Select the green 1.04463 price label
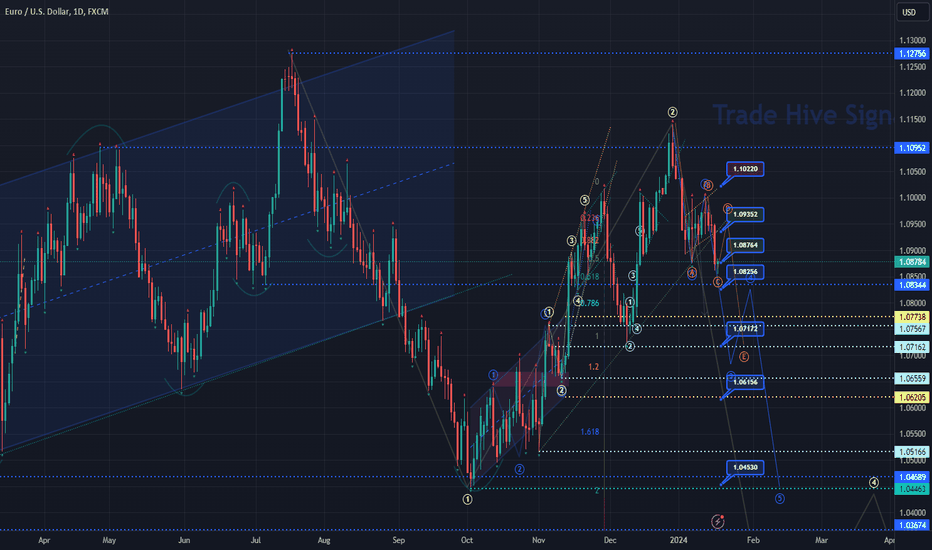The width and height of the screenshot is (932, 550). [912, 489]
